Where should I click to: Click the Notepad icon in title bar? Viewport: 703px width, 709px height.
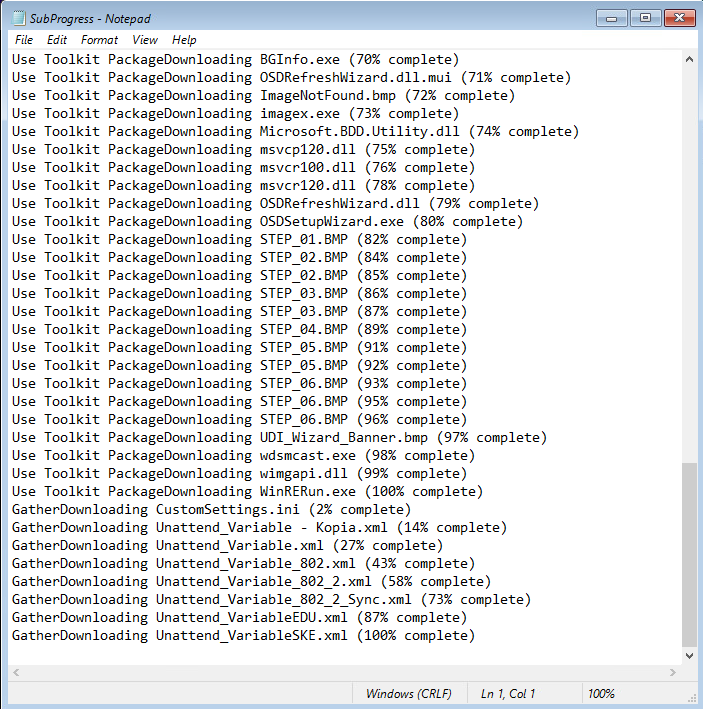(x=19, y=18)
